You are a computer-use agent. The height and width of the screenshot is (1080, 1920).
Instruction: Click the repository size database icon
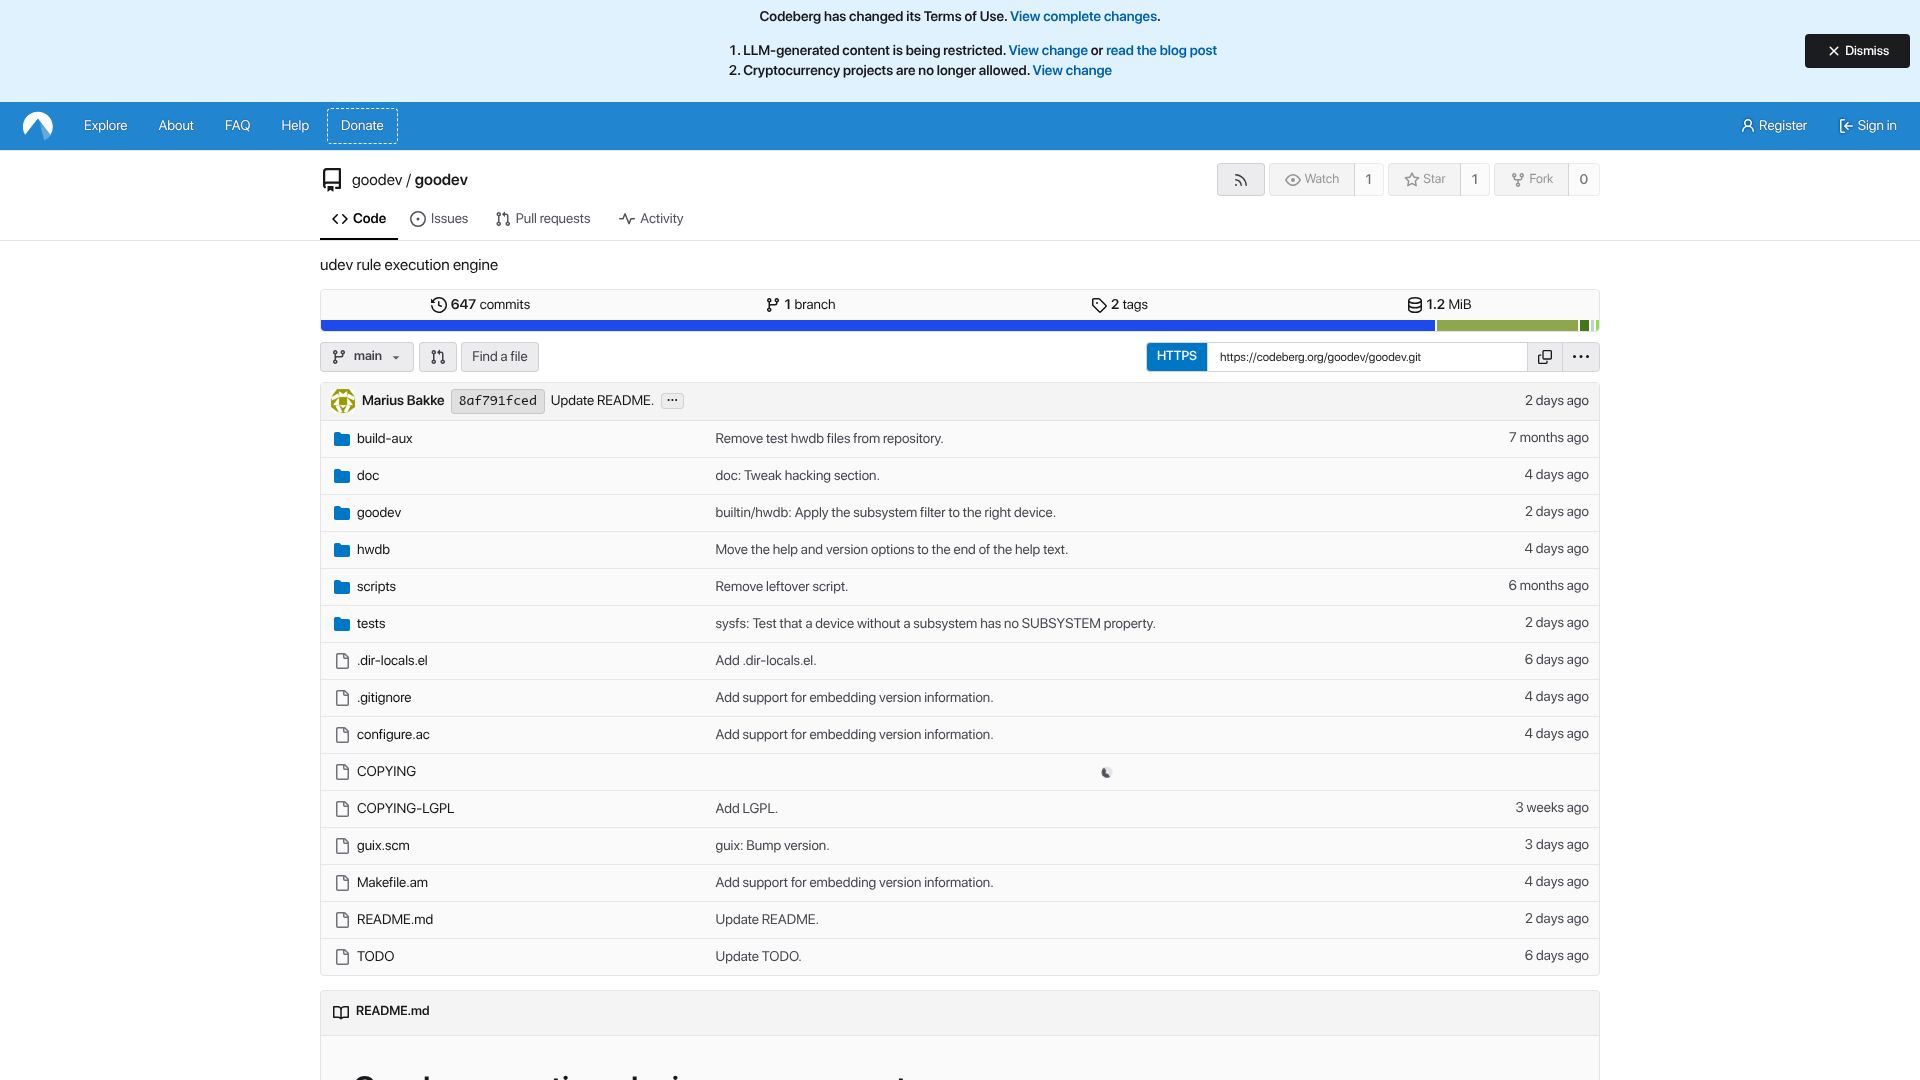(x=1415, y=305)
